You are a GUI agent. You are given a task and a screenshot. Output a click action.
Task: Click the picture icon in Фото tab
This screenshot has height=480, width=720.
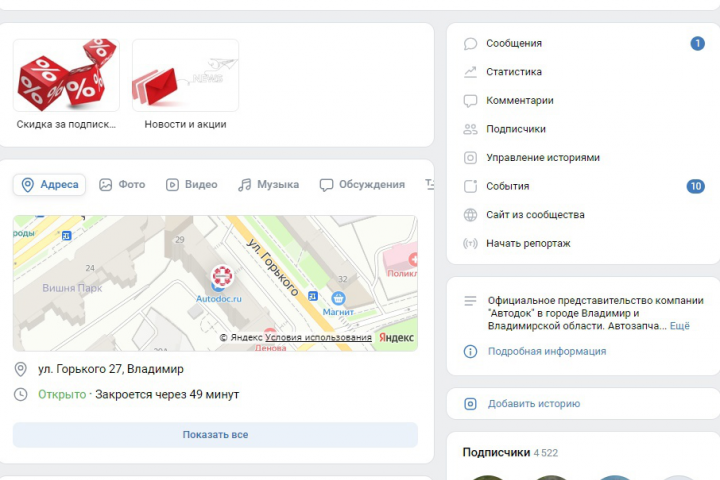click(x=106, y=185)
